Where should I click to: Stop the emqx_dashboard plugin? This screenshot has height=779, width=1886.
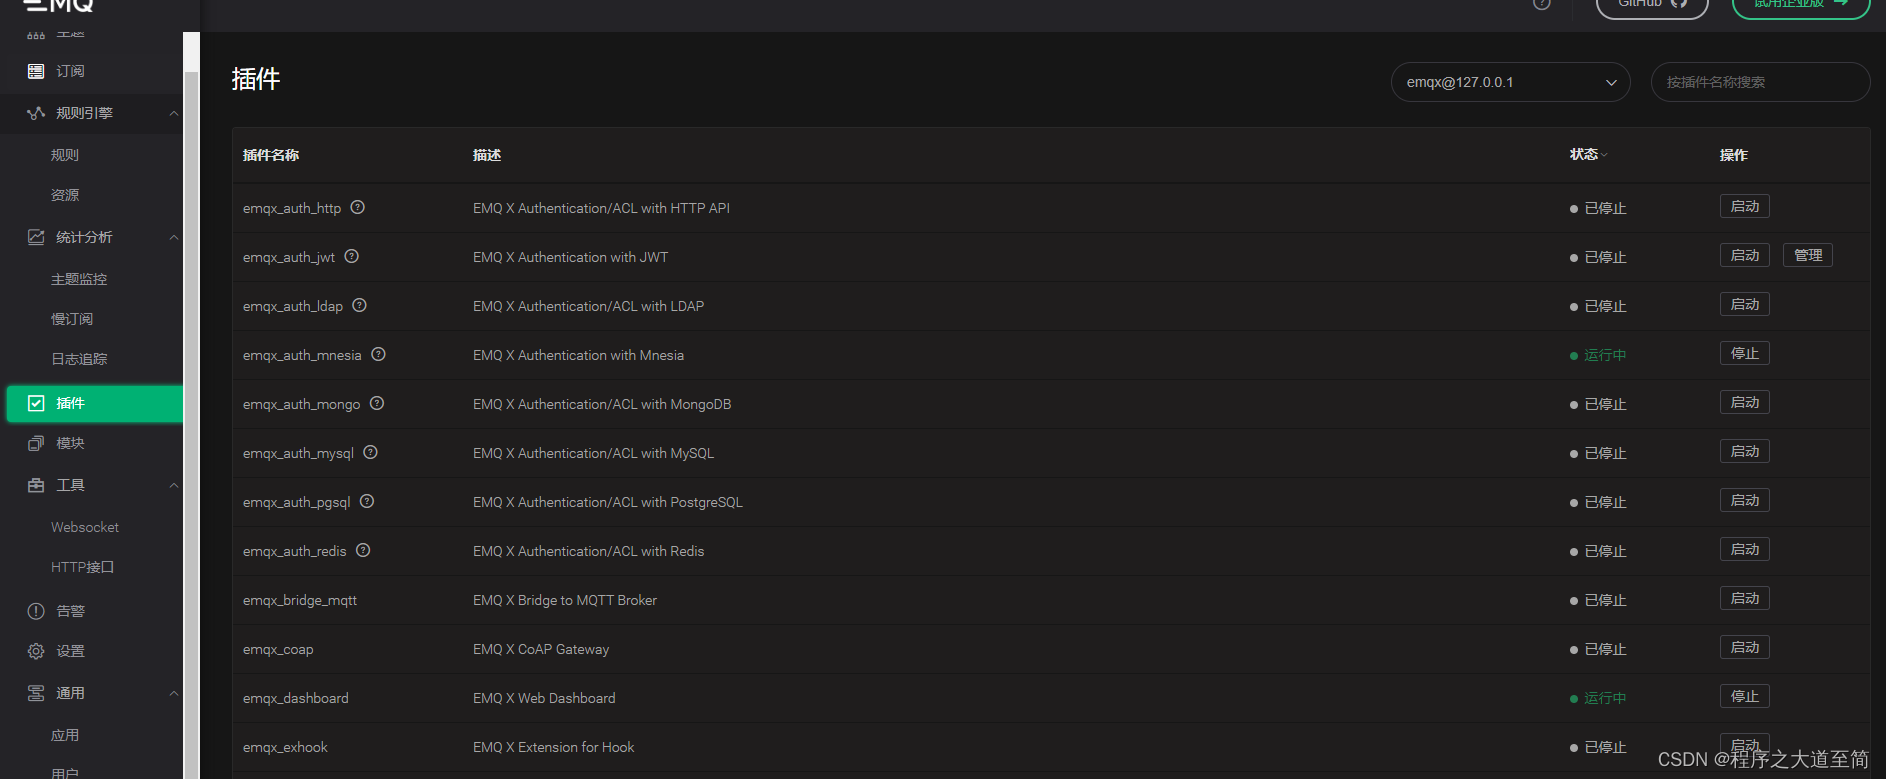pyautogui.click(x=1745, y=696)
